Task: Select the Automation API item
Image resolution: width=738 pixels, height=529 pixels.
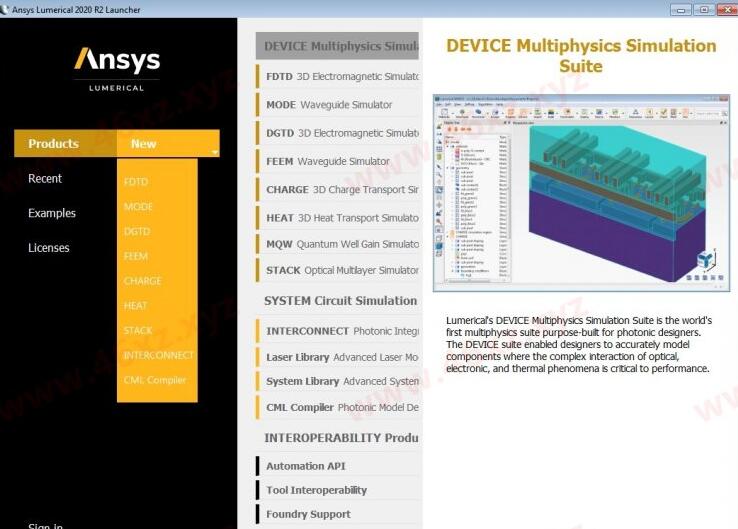Action: (337, 466)
